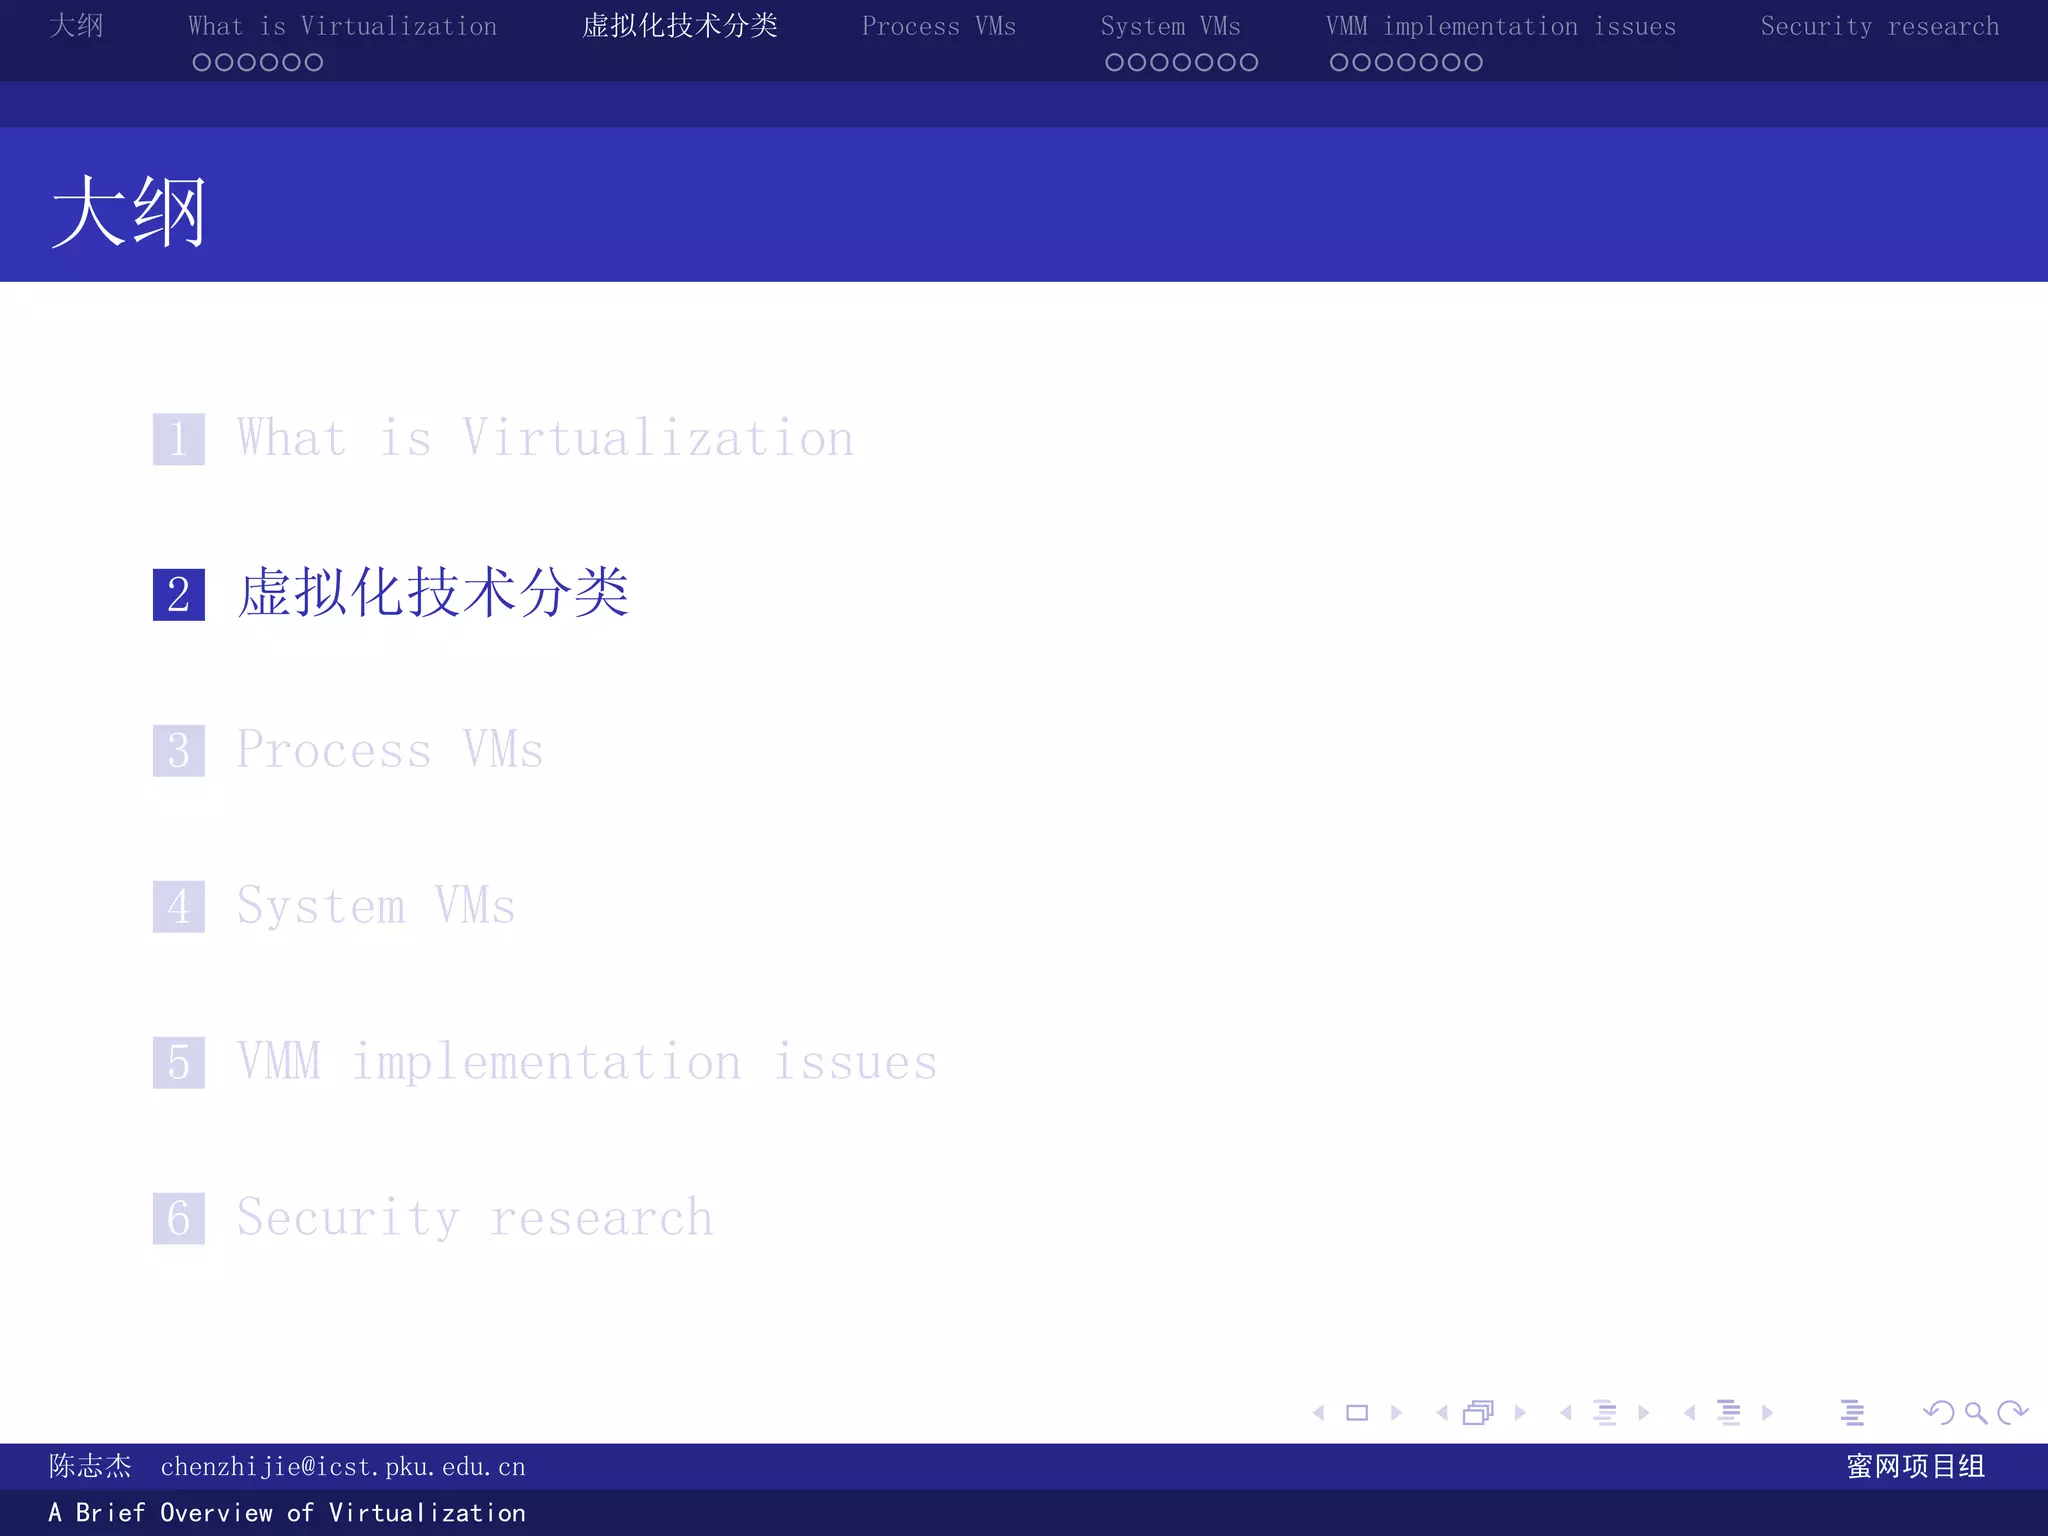The width and height of the screenshot is (2048, 1536).
Task: Select first slide circle under What is Virtualization
Action: click(201, 62)
